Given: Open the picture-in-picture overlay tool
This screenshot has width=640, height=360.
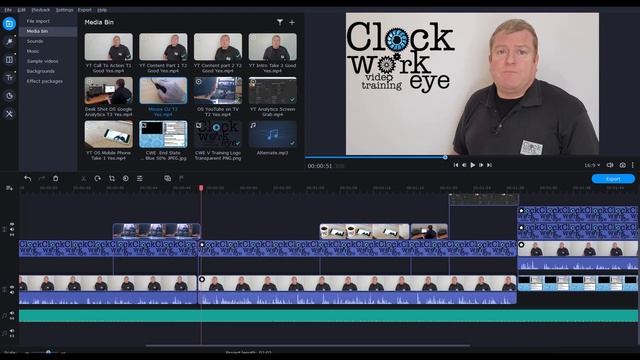Looking at the screenshot, I should click(167, 178).
